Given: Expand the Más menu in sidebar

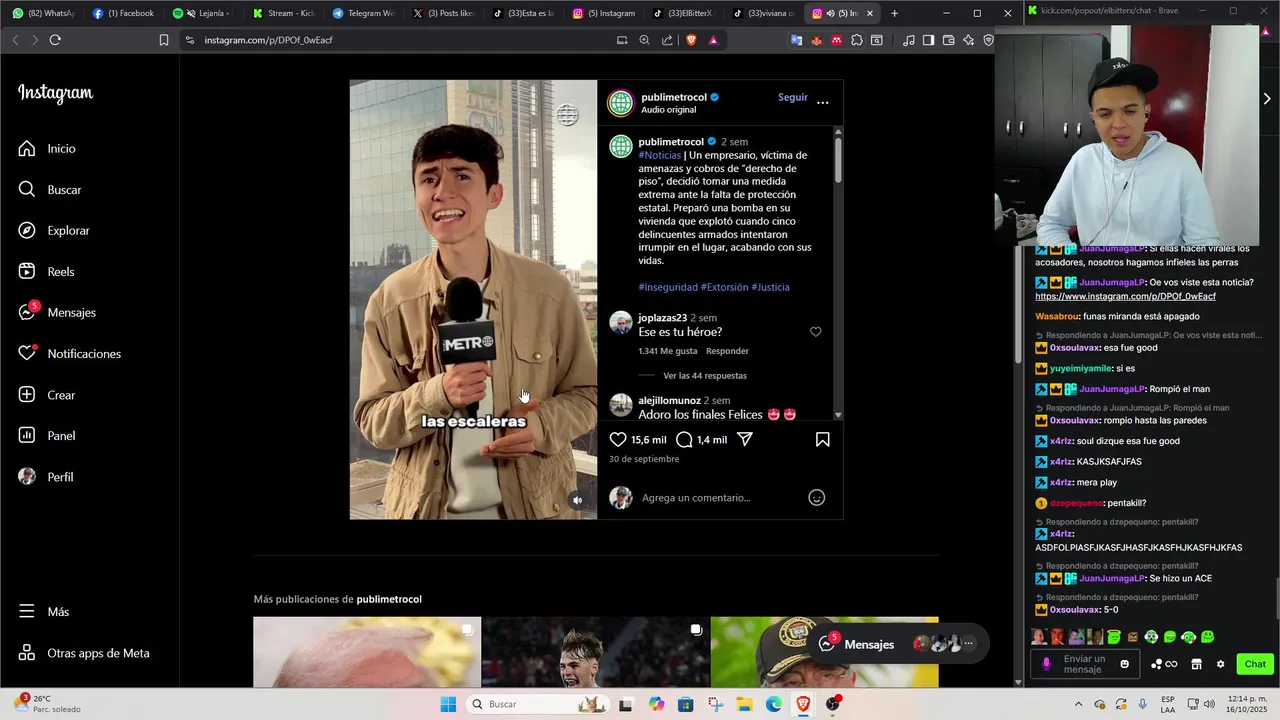Looking at the screenshot, I should tap(44, 611).
